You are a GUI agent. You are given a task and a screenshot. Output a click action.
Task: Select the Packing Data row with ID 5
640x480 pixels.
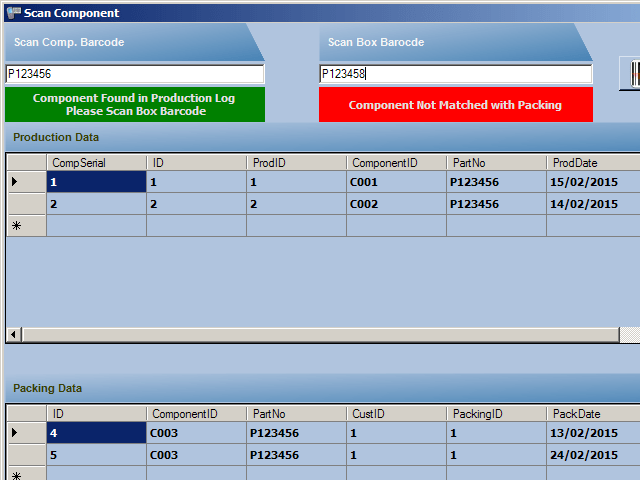pos(96,455)
